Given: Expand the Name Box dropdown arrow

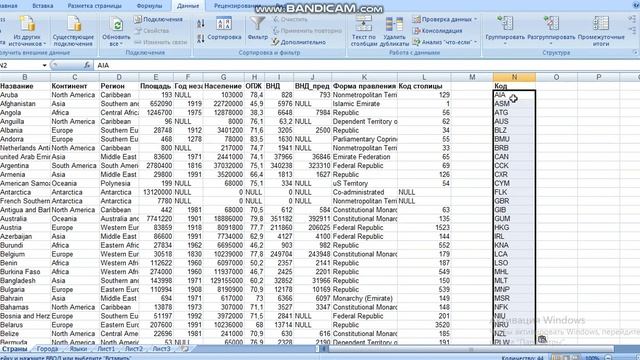Looking at the screenshot, I should (x=44, y=65).
